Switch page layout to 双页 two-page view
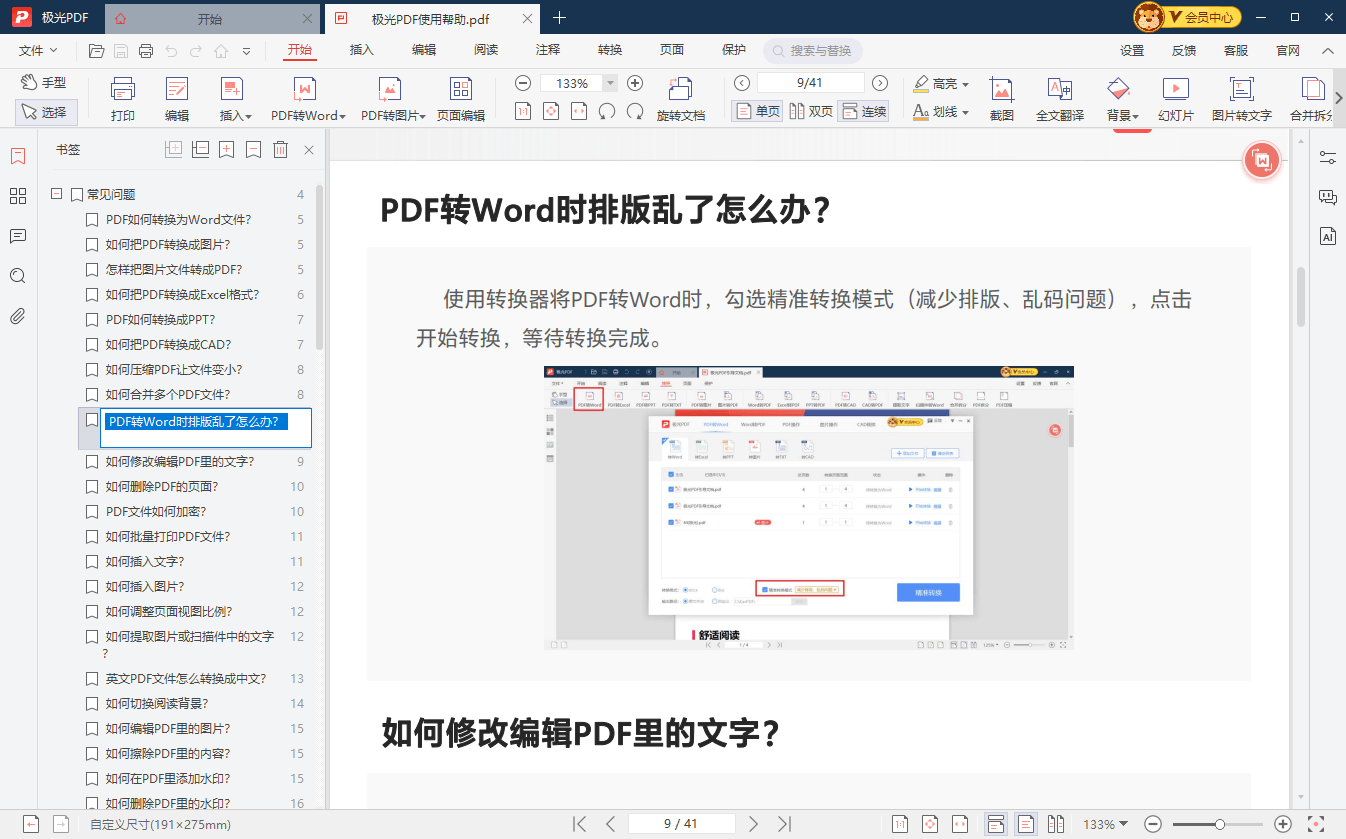This screenshot has height=839, width=1346. [812, 111]
